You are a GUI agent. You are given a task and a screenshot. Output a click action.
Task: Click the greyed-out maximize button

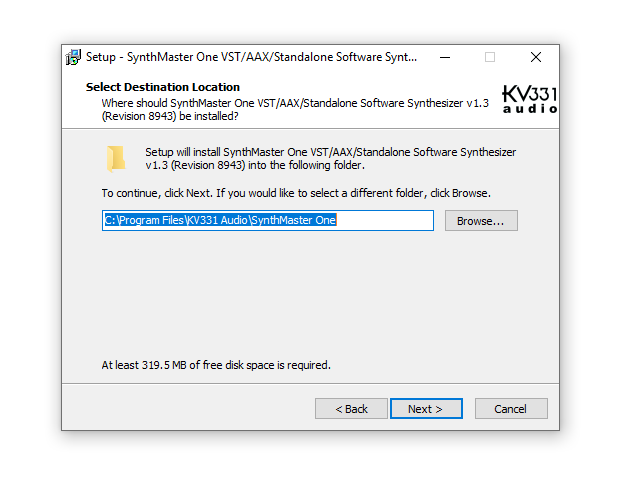point(490,57)
